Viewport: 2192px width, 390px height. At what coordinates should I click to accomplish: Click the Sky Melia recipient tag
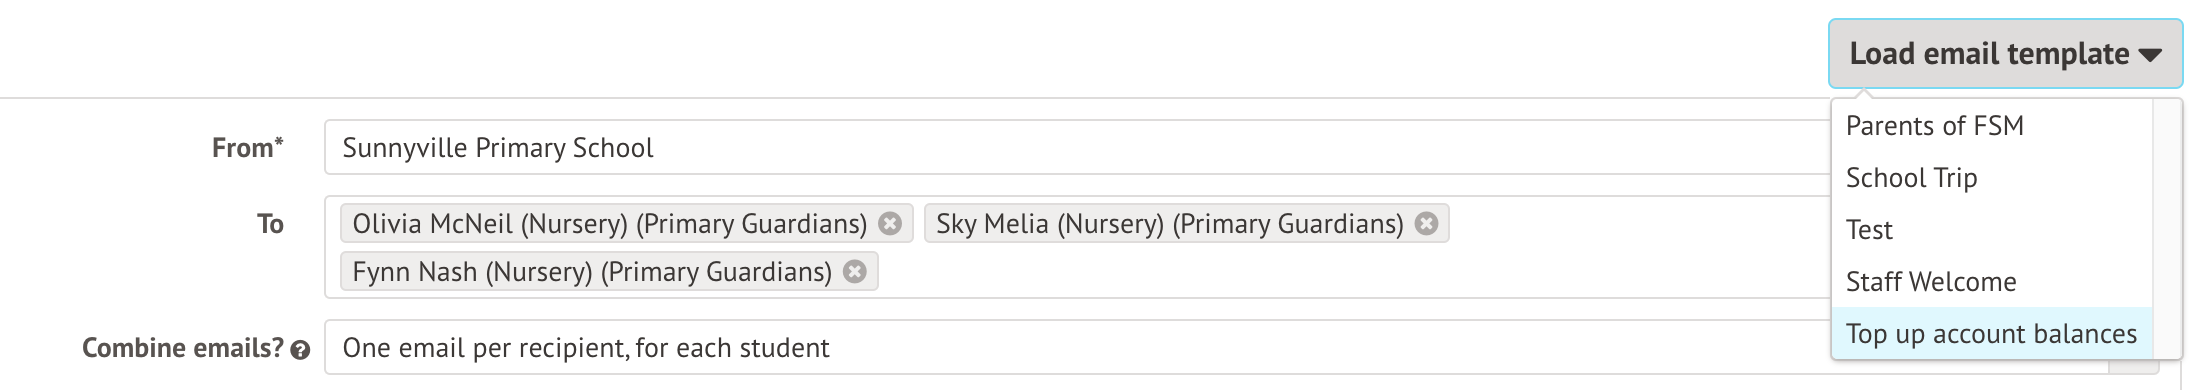[x=1169, y=224]
